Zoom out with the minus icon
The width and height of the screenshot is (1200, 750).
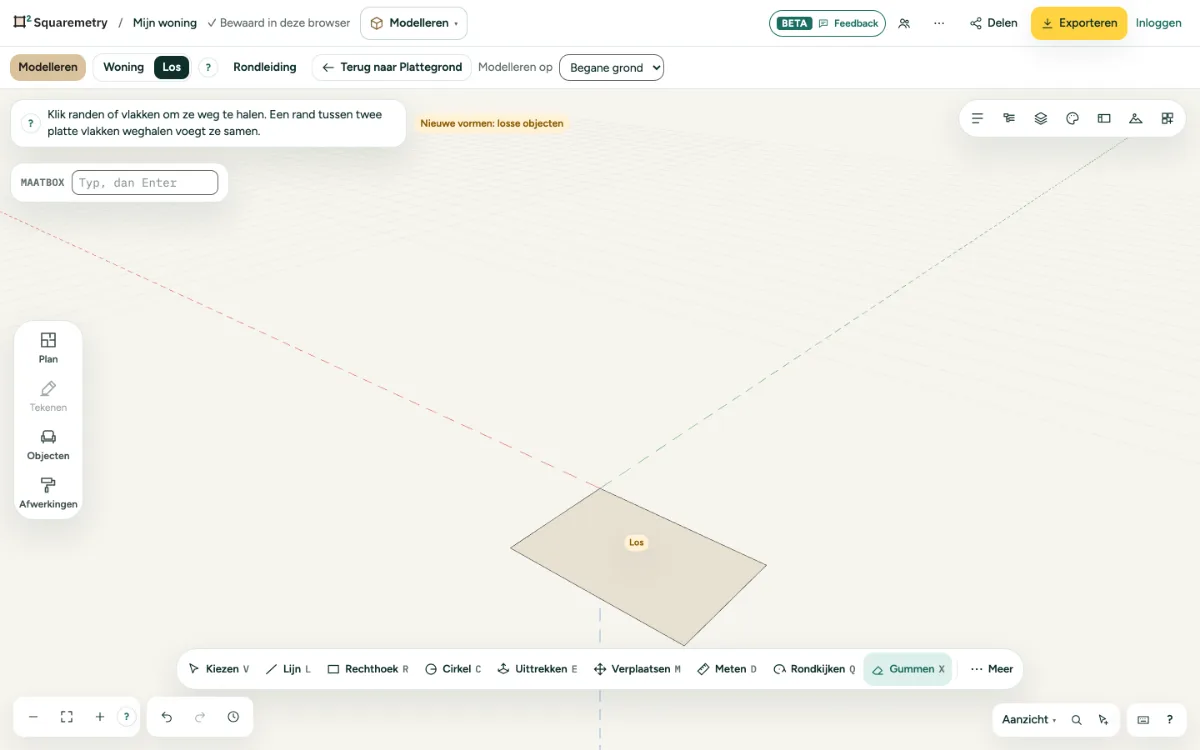click(33, 717)
